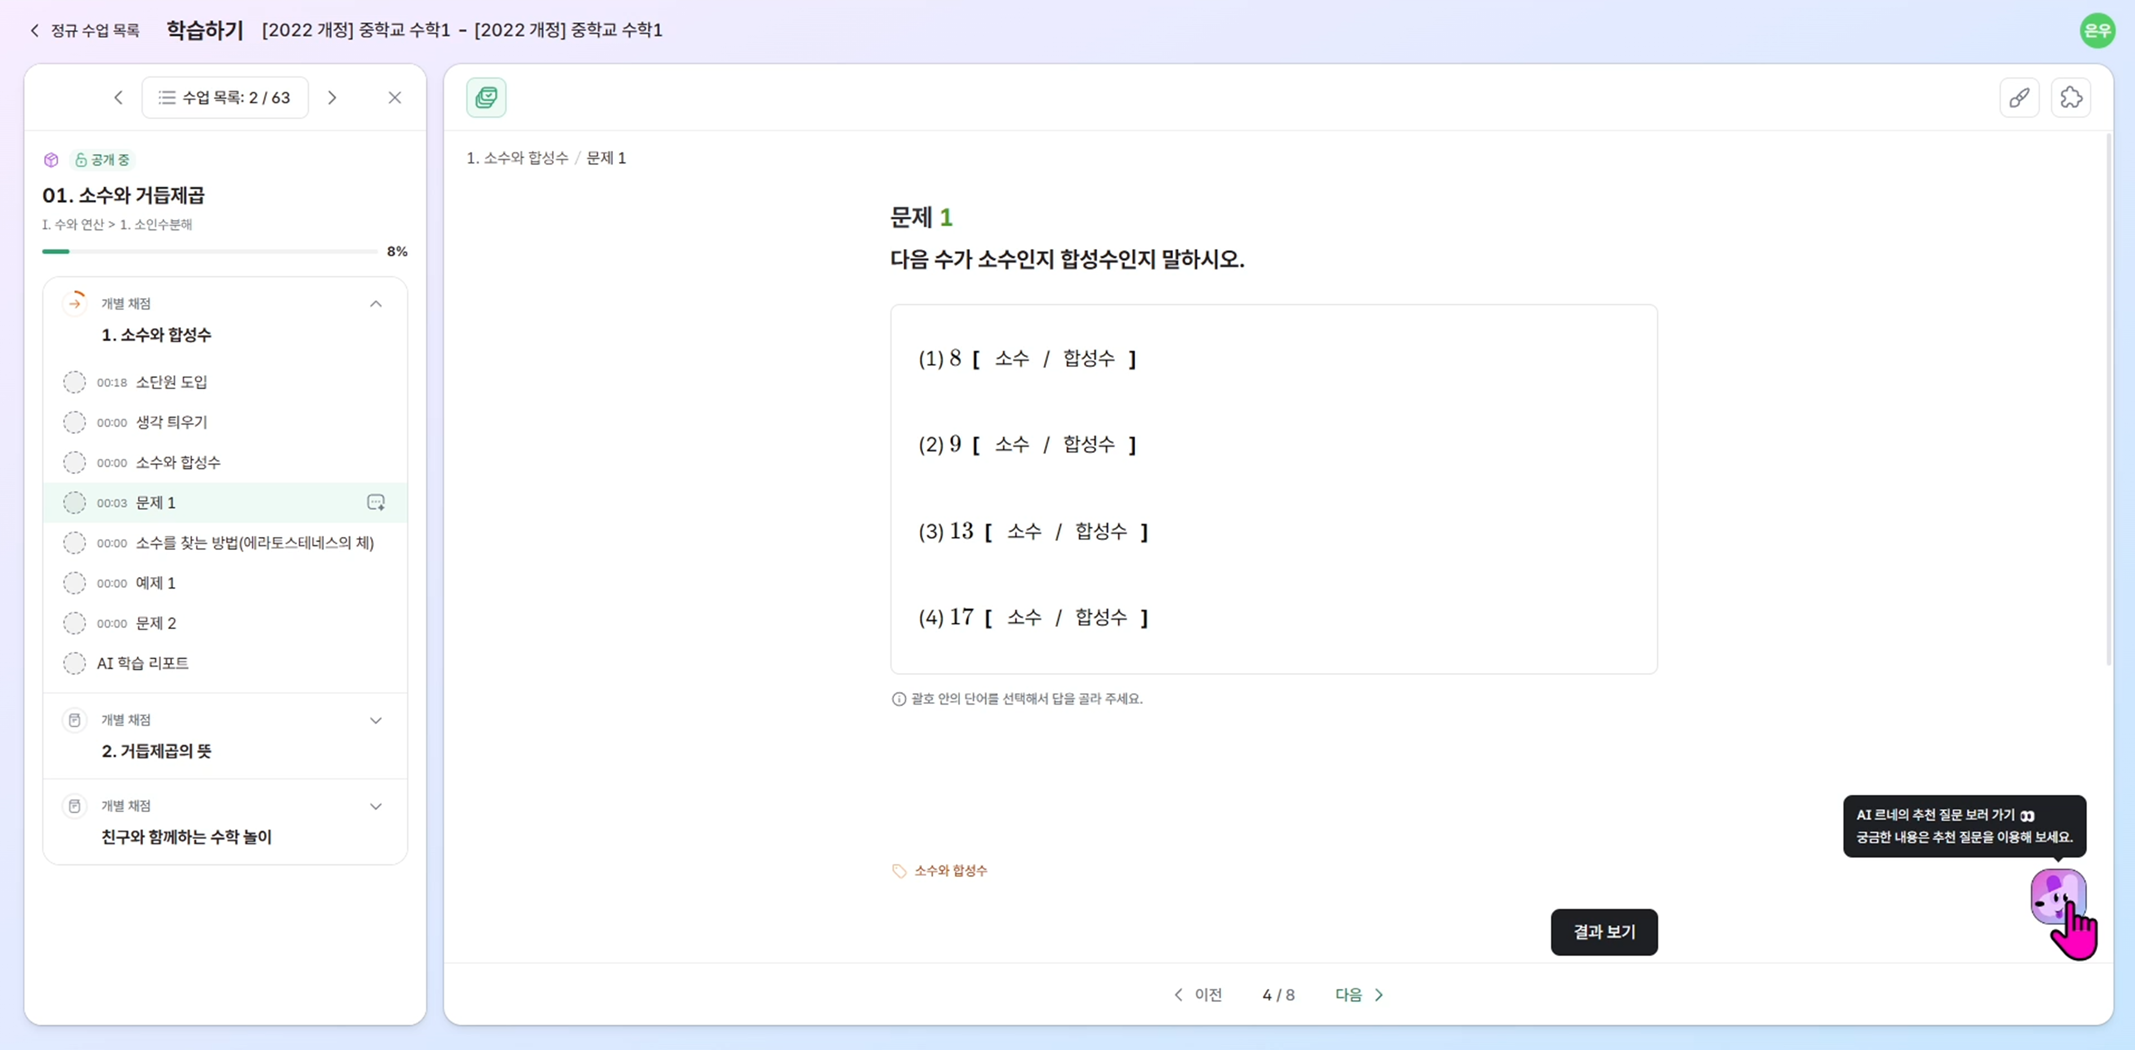Click the 01. 소수와 거듭제곱 title
Image resolution: width=2135 pixels, height=1050 pixels.
coord(123,195)
